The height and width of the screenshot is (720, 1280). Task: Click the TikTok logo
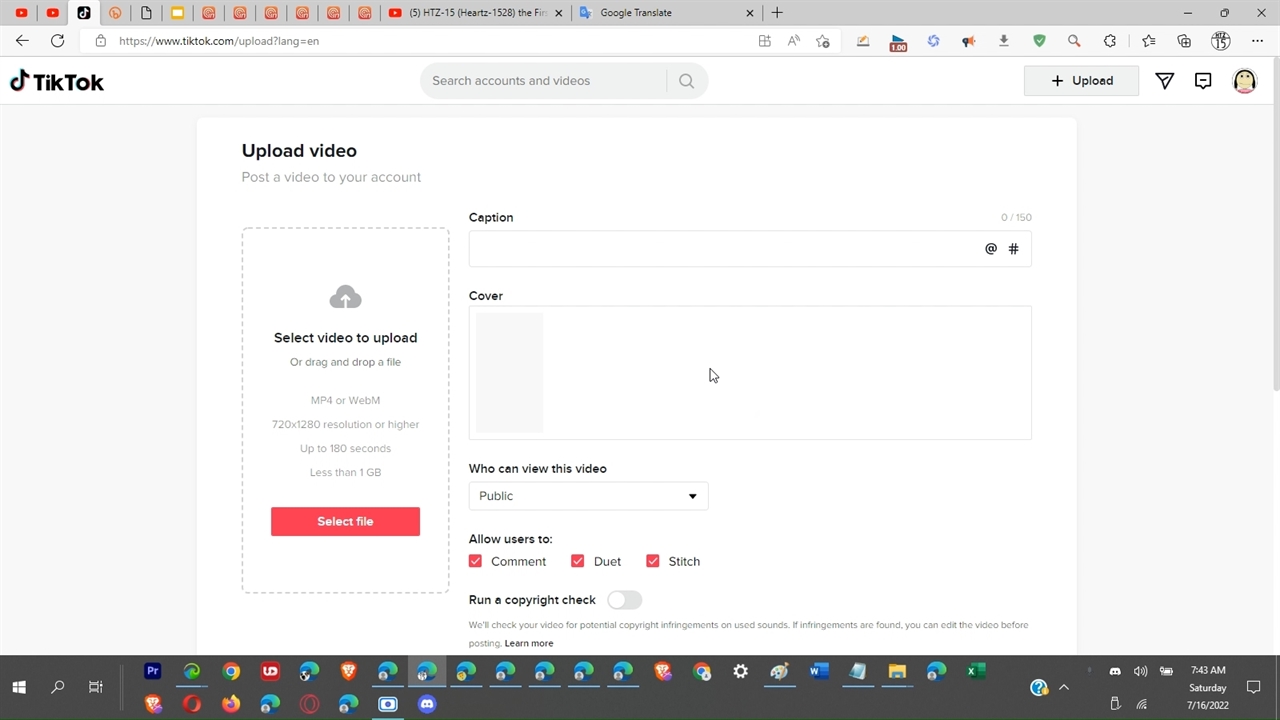pos(57,82)
